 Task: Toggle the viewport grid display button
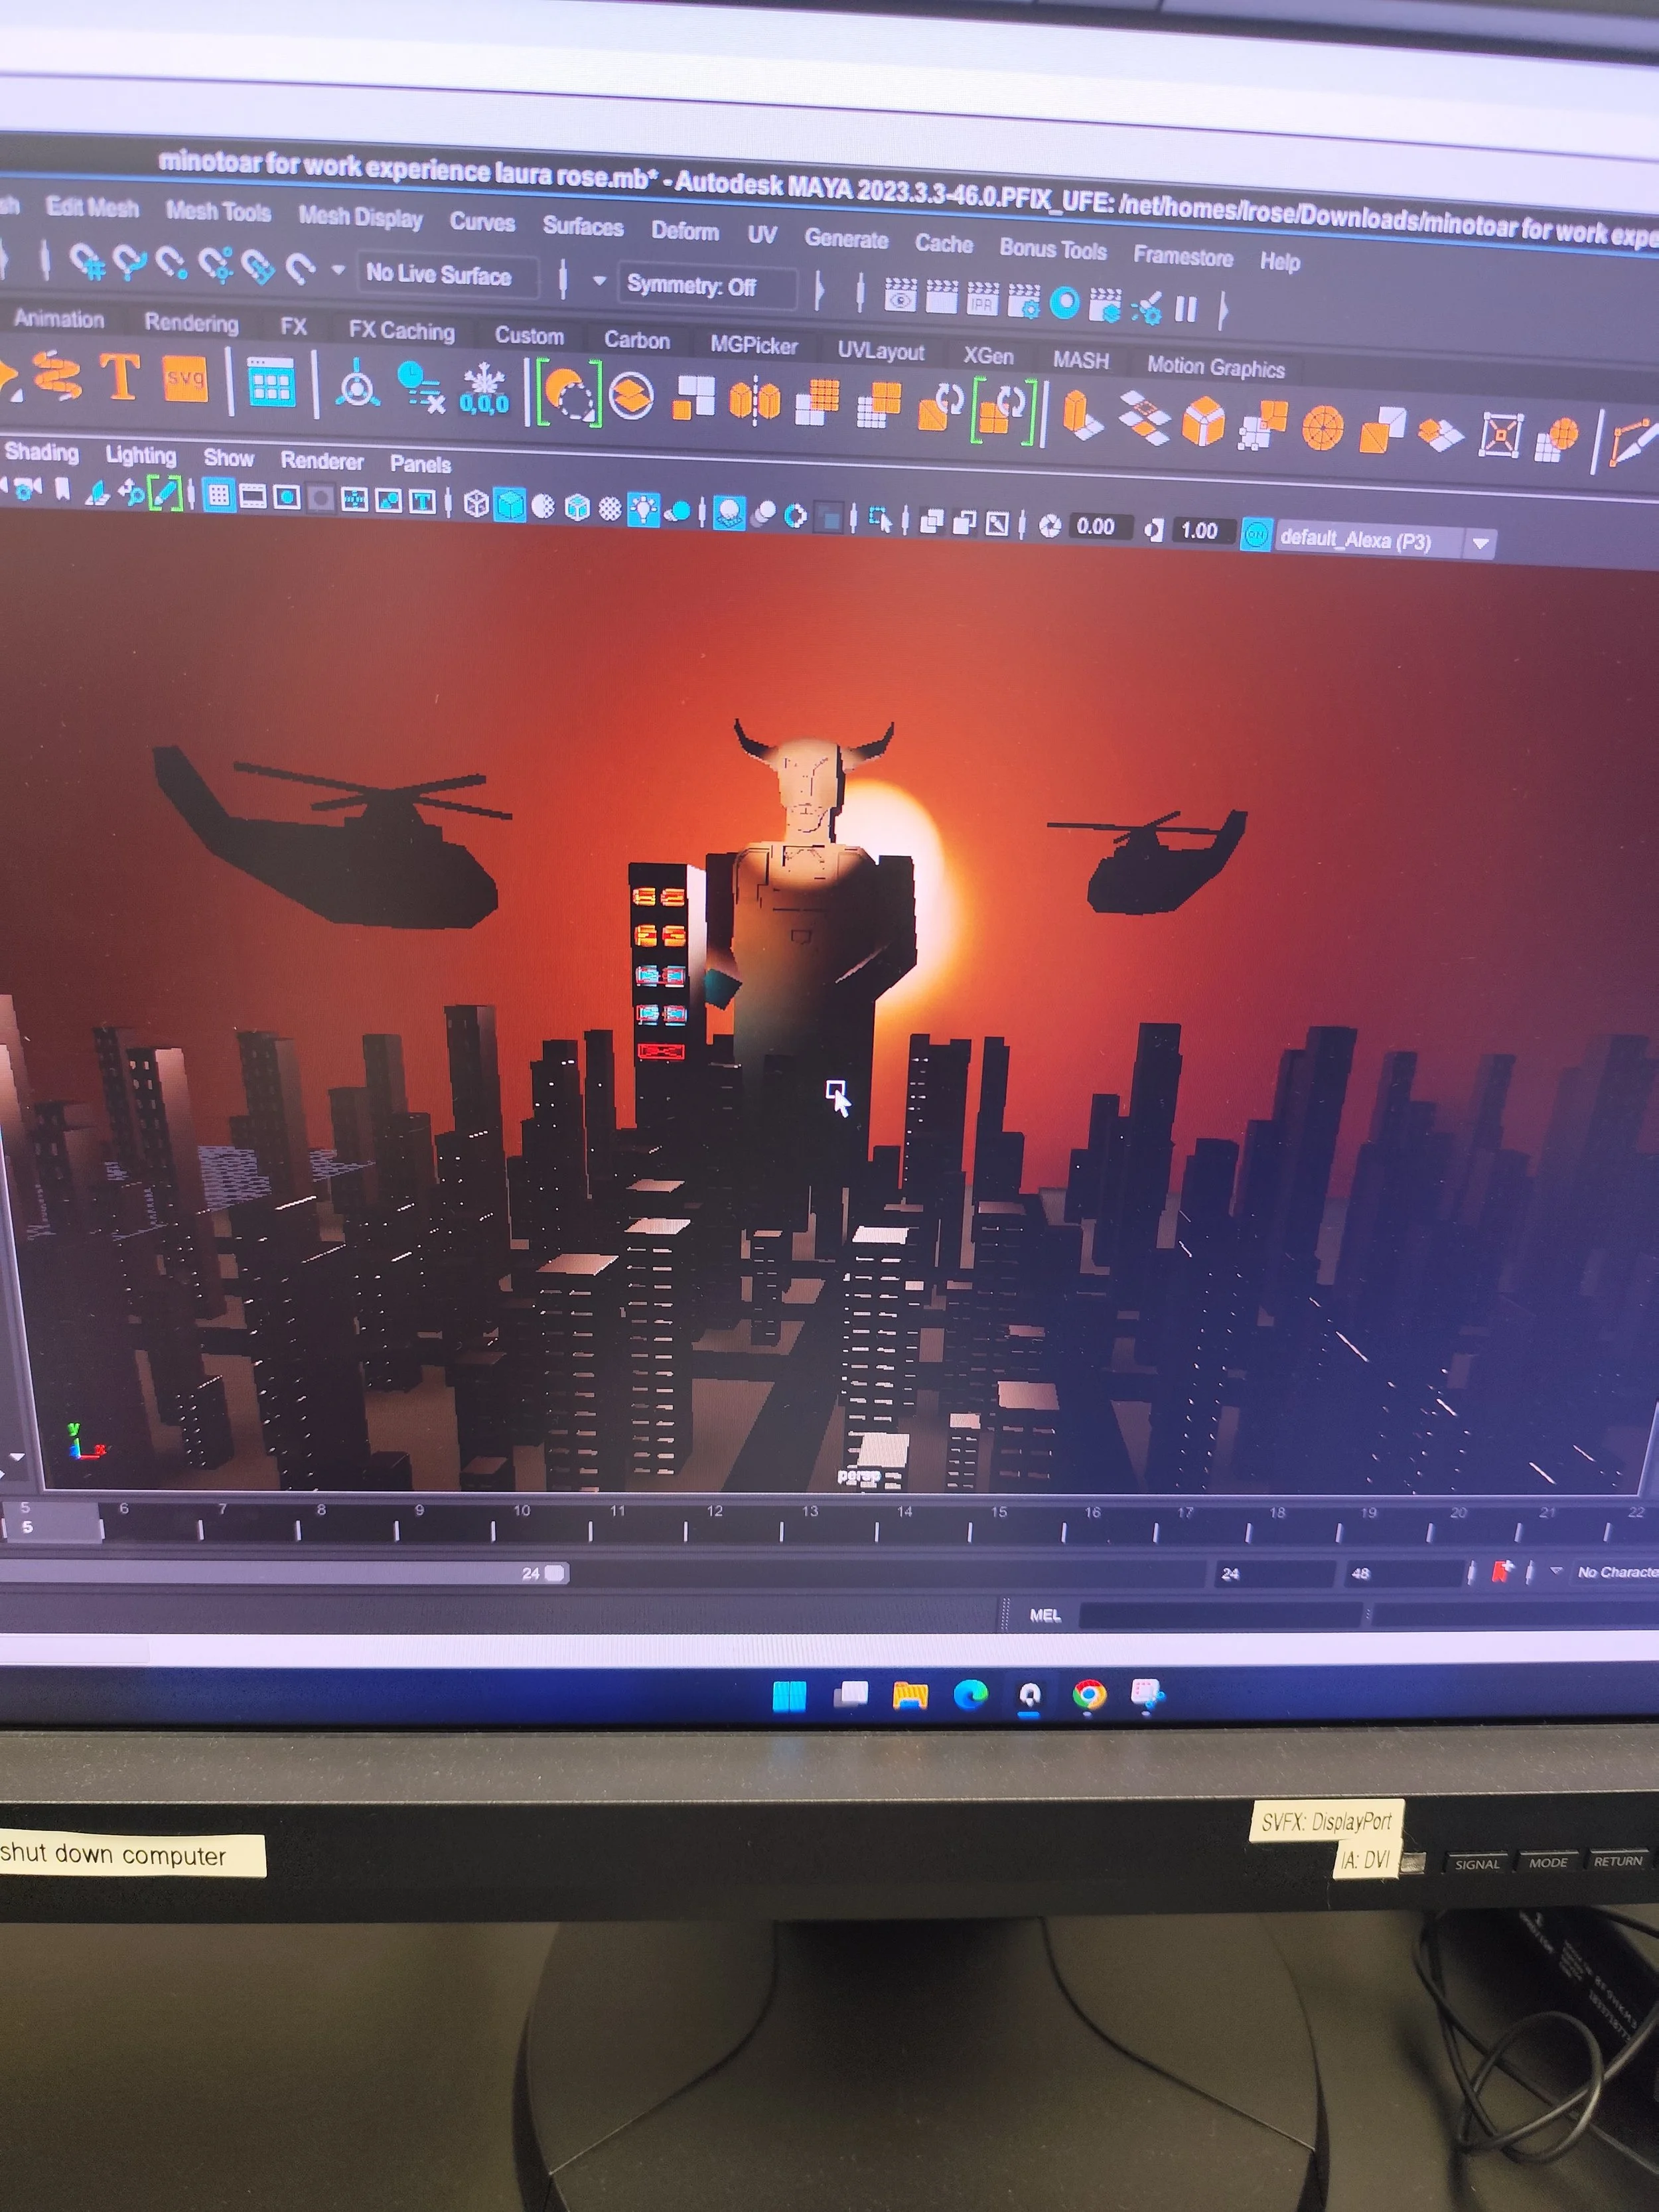coord(219,496)
